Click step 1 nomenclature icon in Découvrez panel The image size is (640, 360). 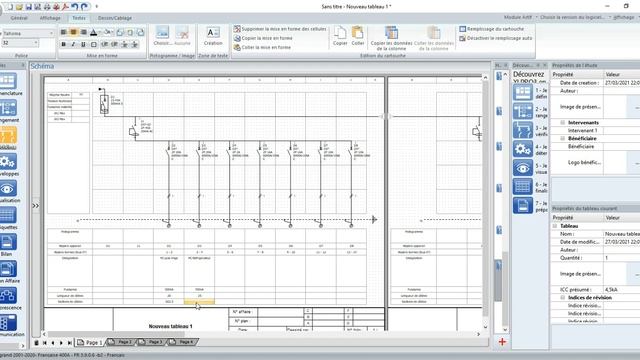click(x=523, y=92)
